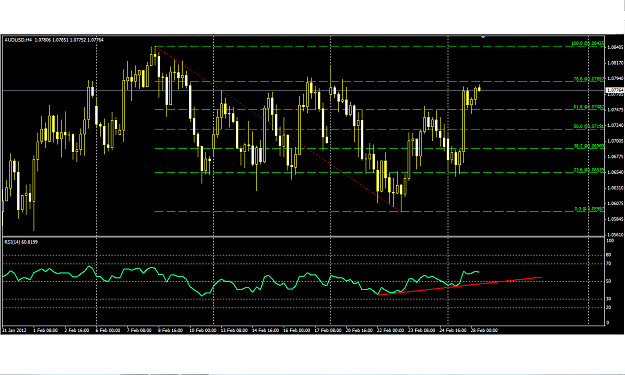Click the 10 Feb 00:00 time label

pos(202,330)
